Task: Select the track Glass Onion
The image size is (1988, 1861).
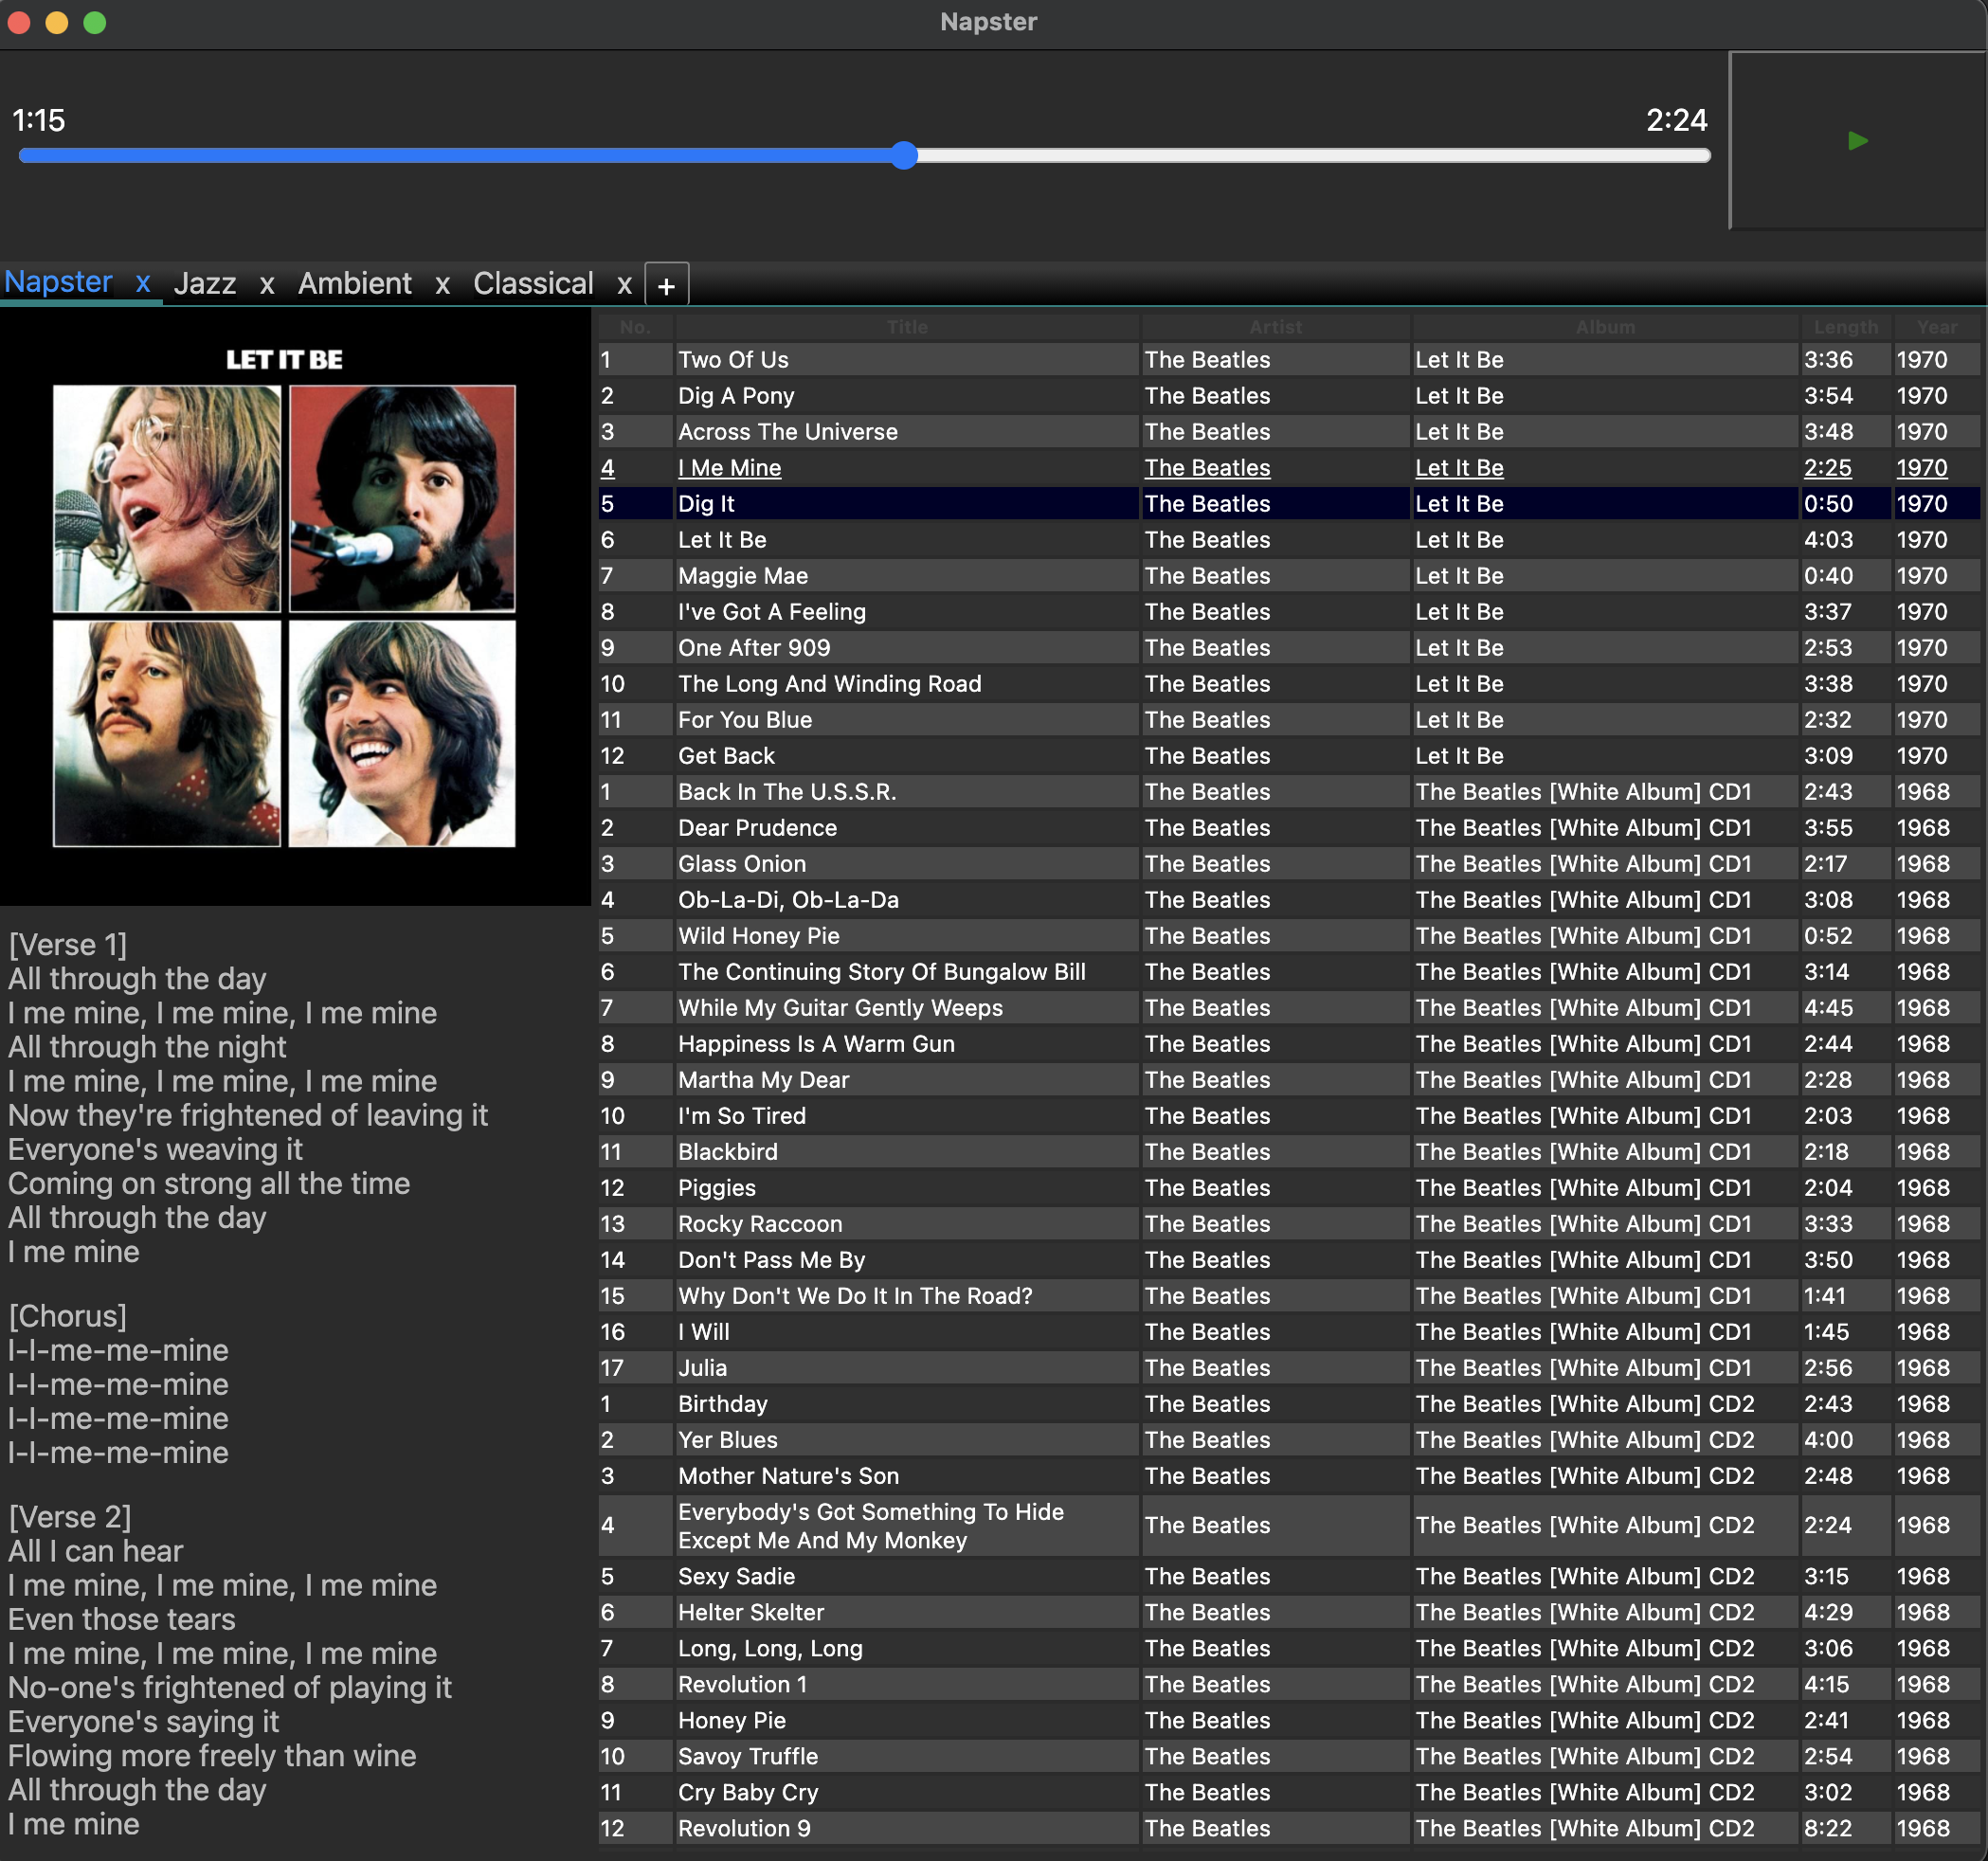Action: tap(1288, 864)
